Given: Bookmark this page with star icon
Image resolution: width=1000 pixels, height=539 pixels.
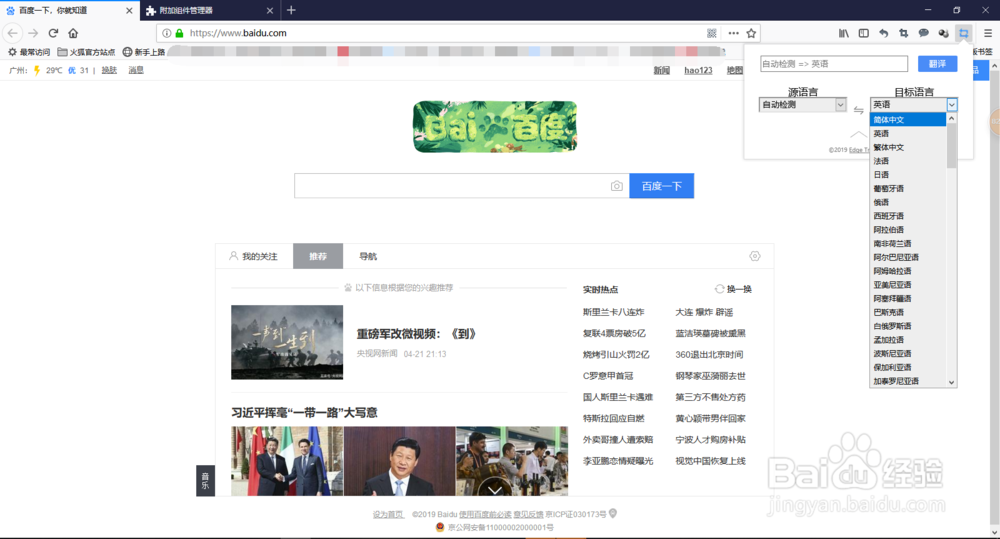Looking at the screenshot, I should [751, 33].
